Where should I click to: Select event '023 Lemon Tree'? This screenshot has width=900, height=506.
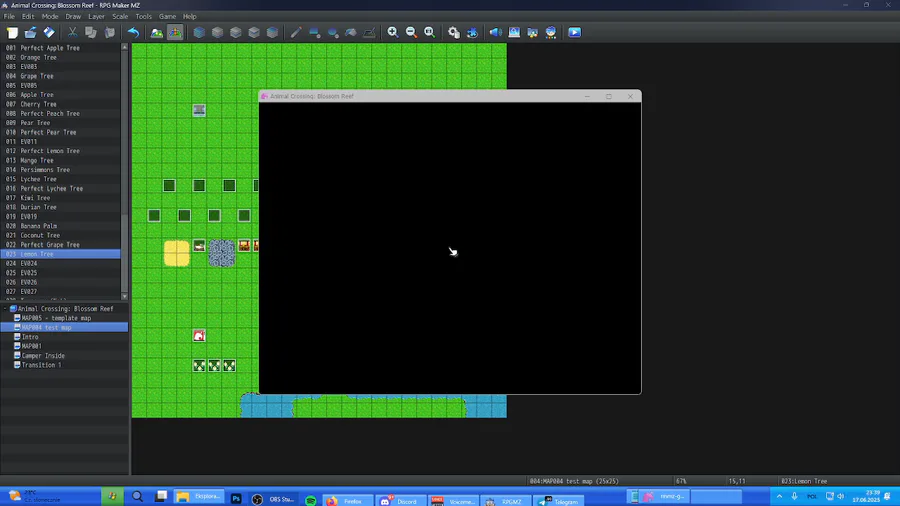60,254
